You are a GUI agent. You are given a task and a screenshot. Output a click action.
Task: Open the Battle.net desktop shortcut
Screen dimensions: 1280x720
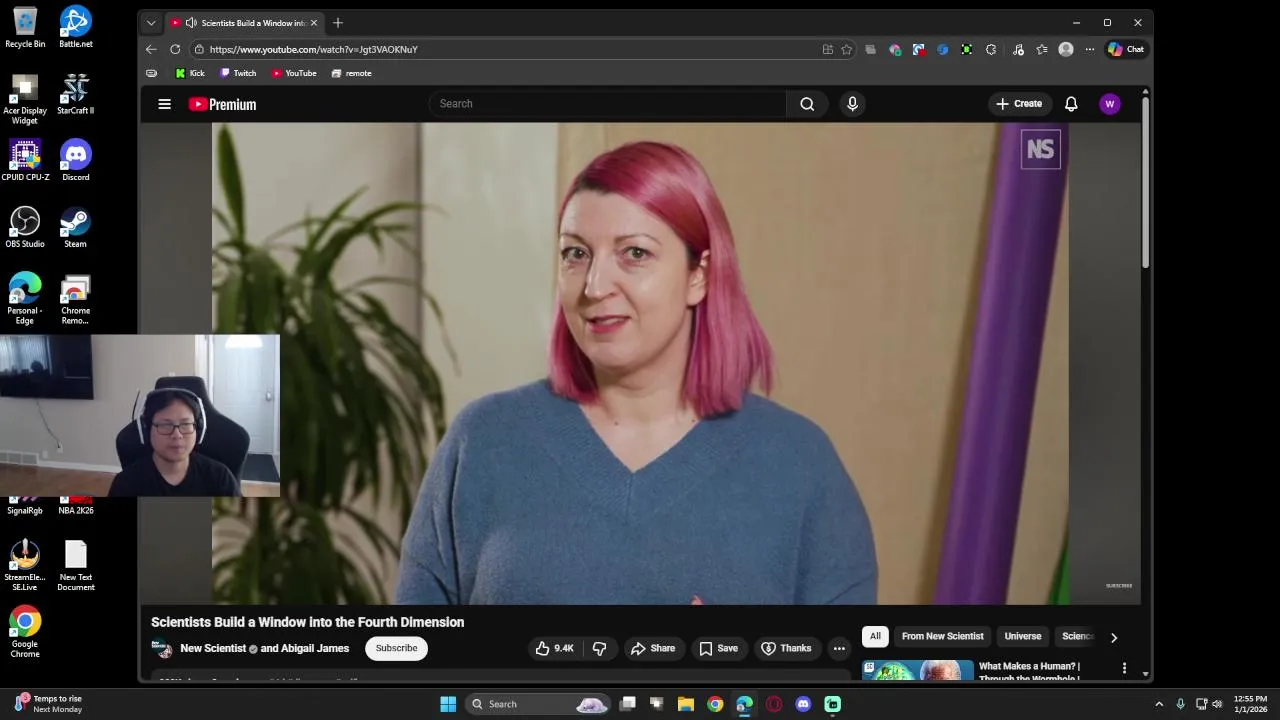pos(75,27)
